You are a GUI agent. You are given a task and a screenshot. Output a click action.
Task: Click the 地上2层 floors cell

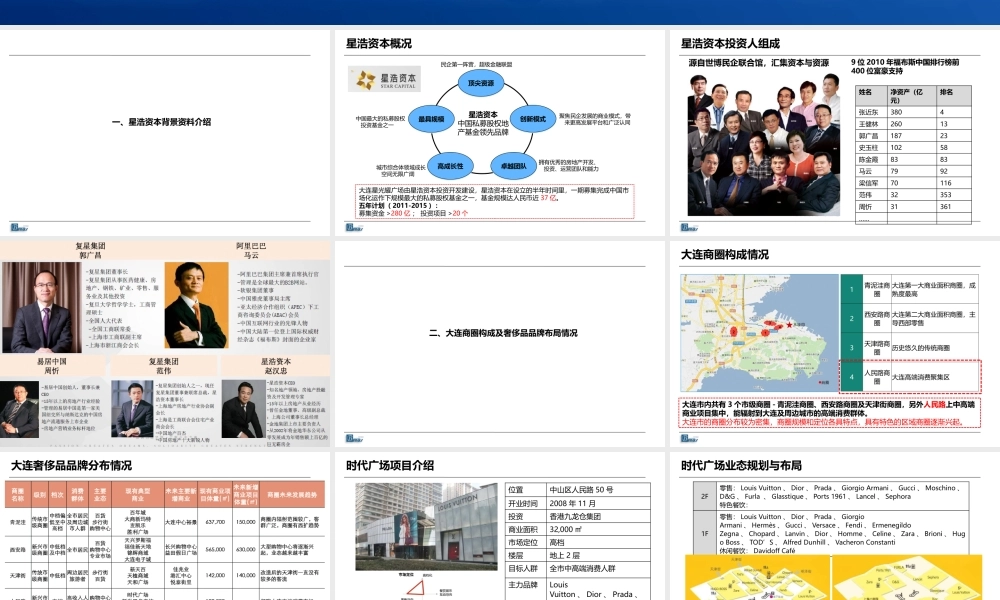(x=598, y=555)
